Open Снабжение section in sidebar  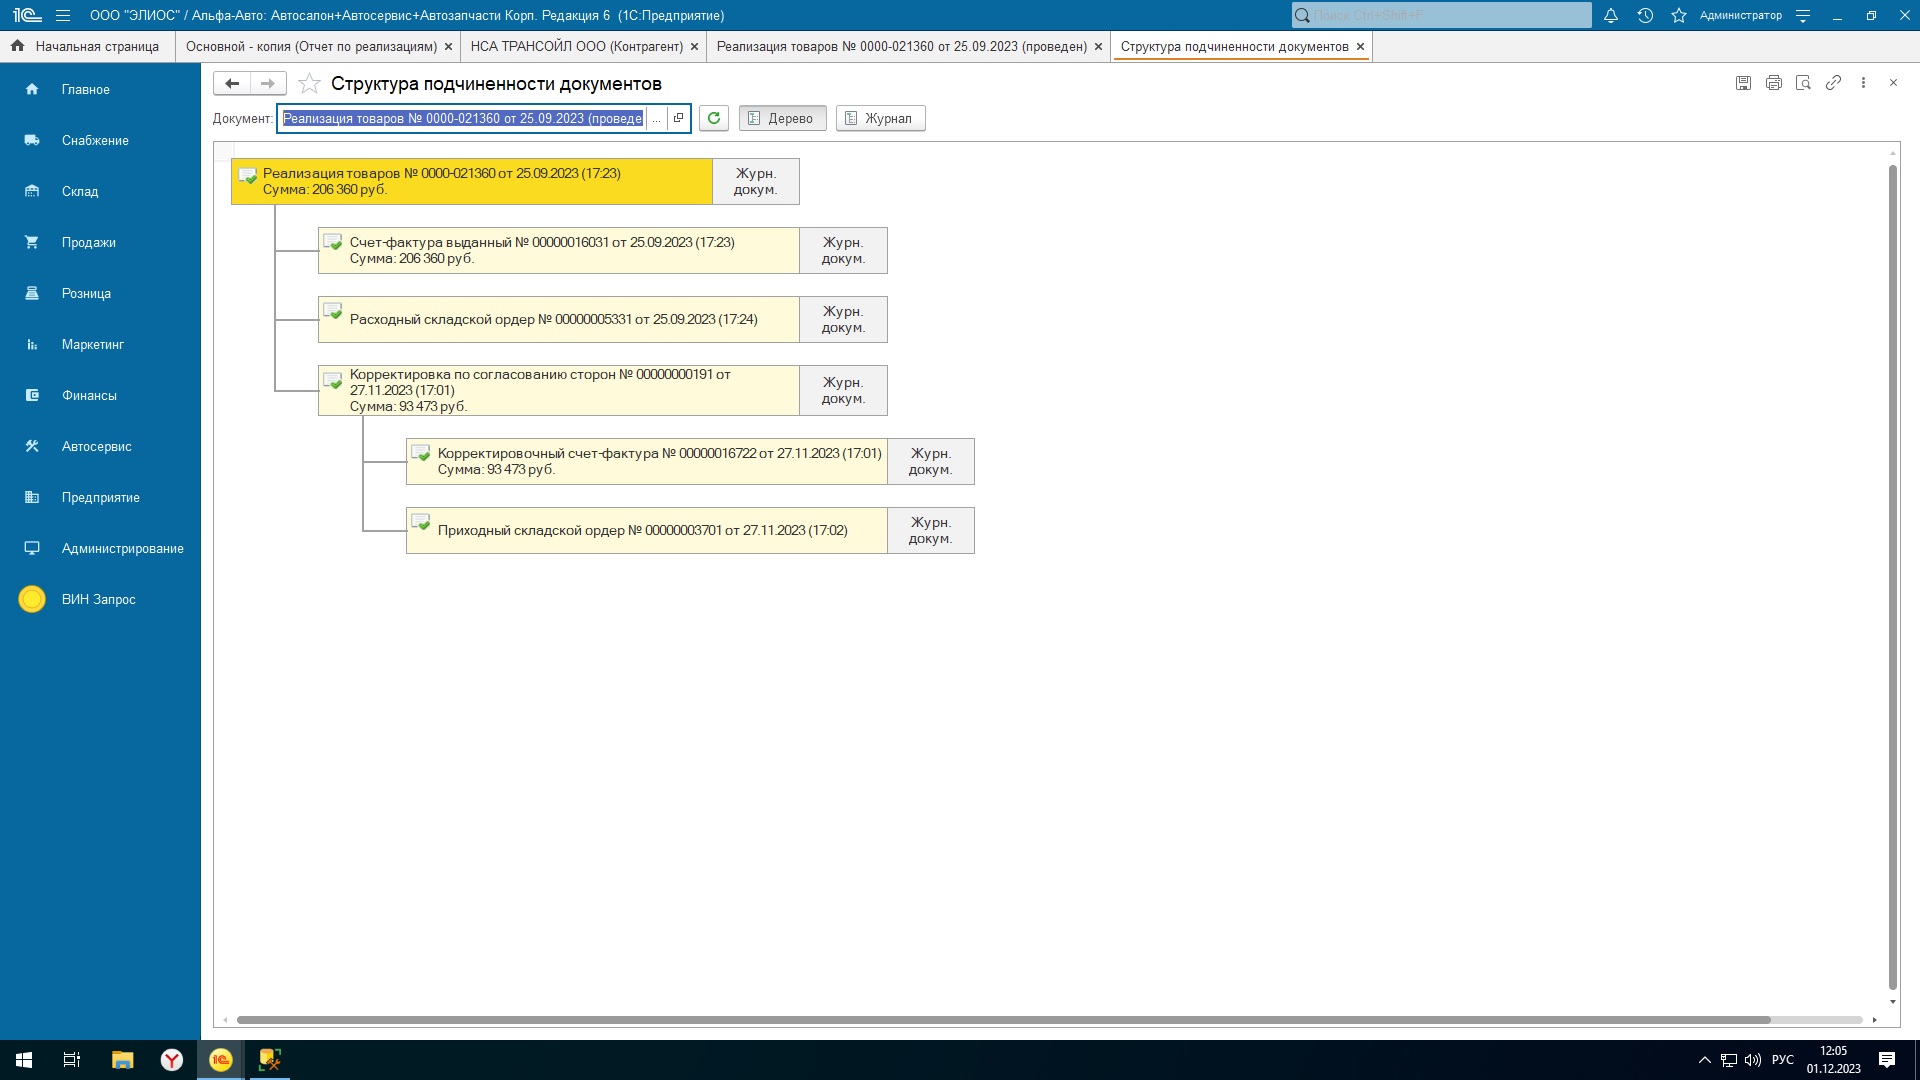(x=100, y=140)
